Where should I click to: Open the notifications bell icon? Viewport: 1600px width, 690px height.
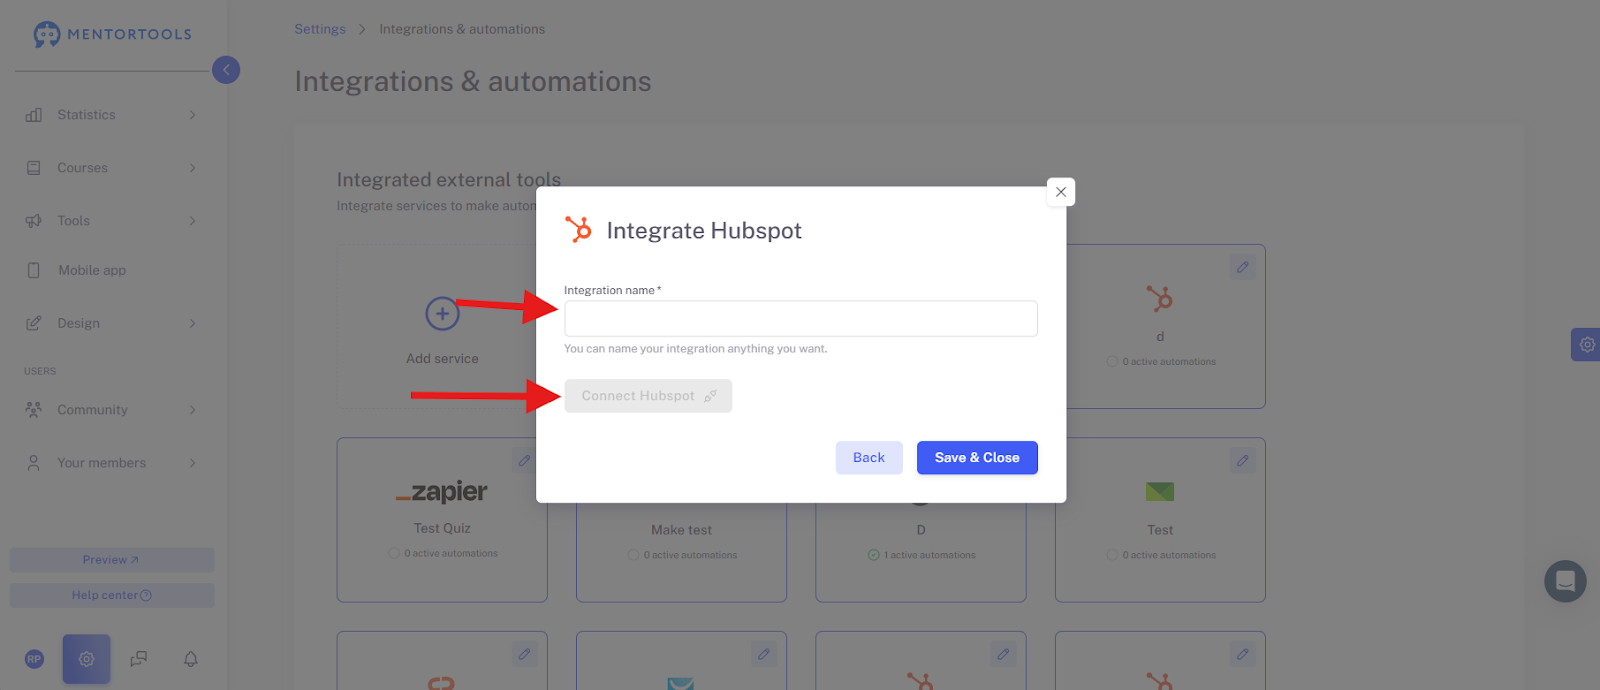tap(191, 659)
